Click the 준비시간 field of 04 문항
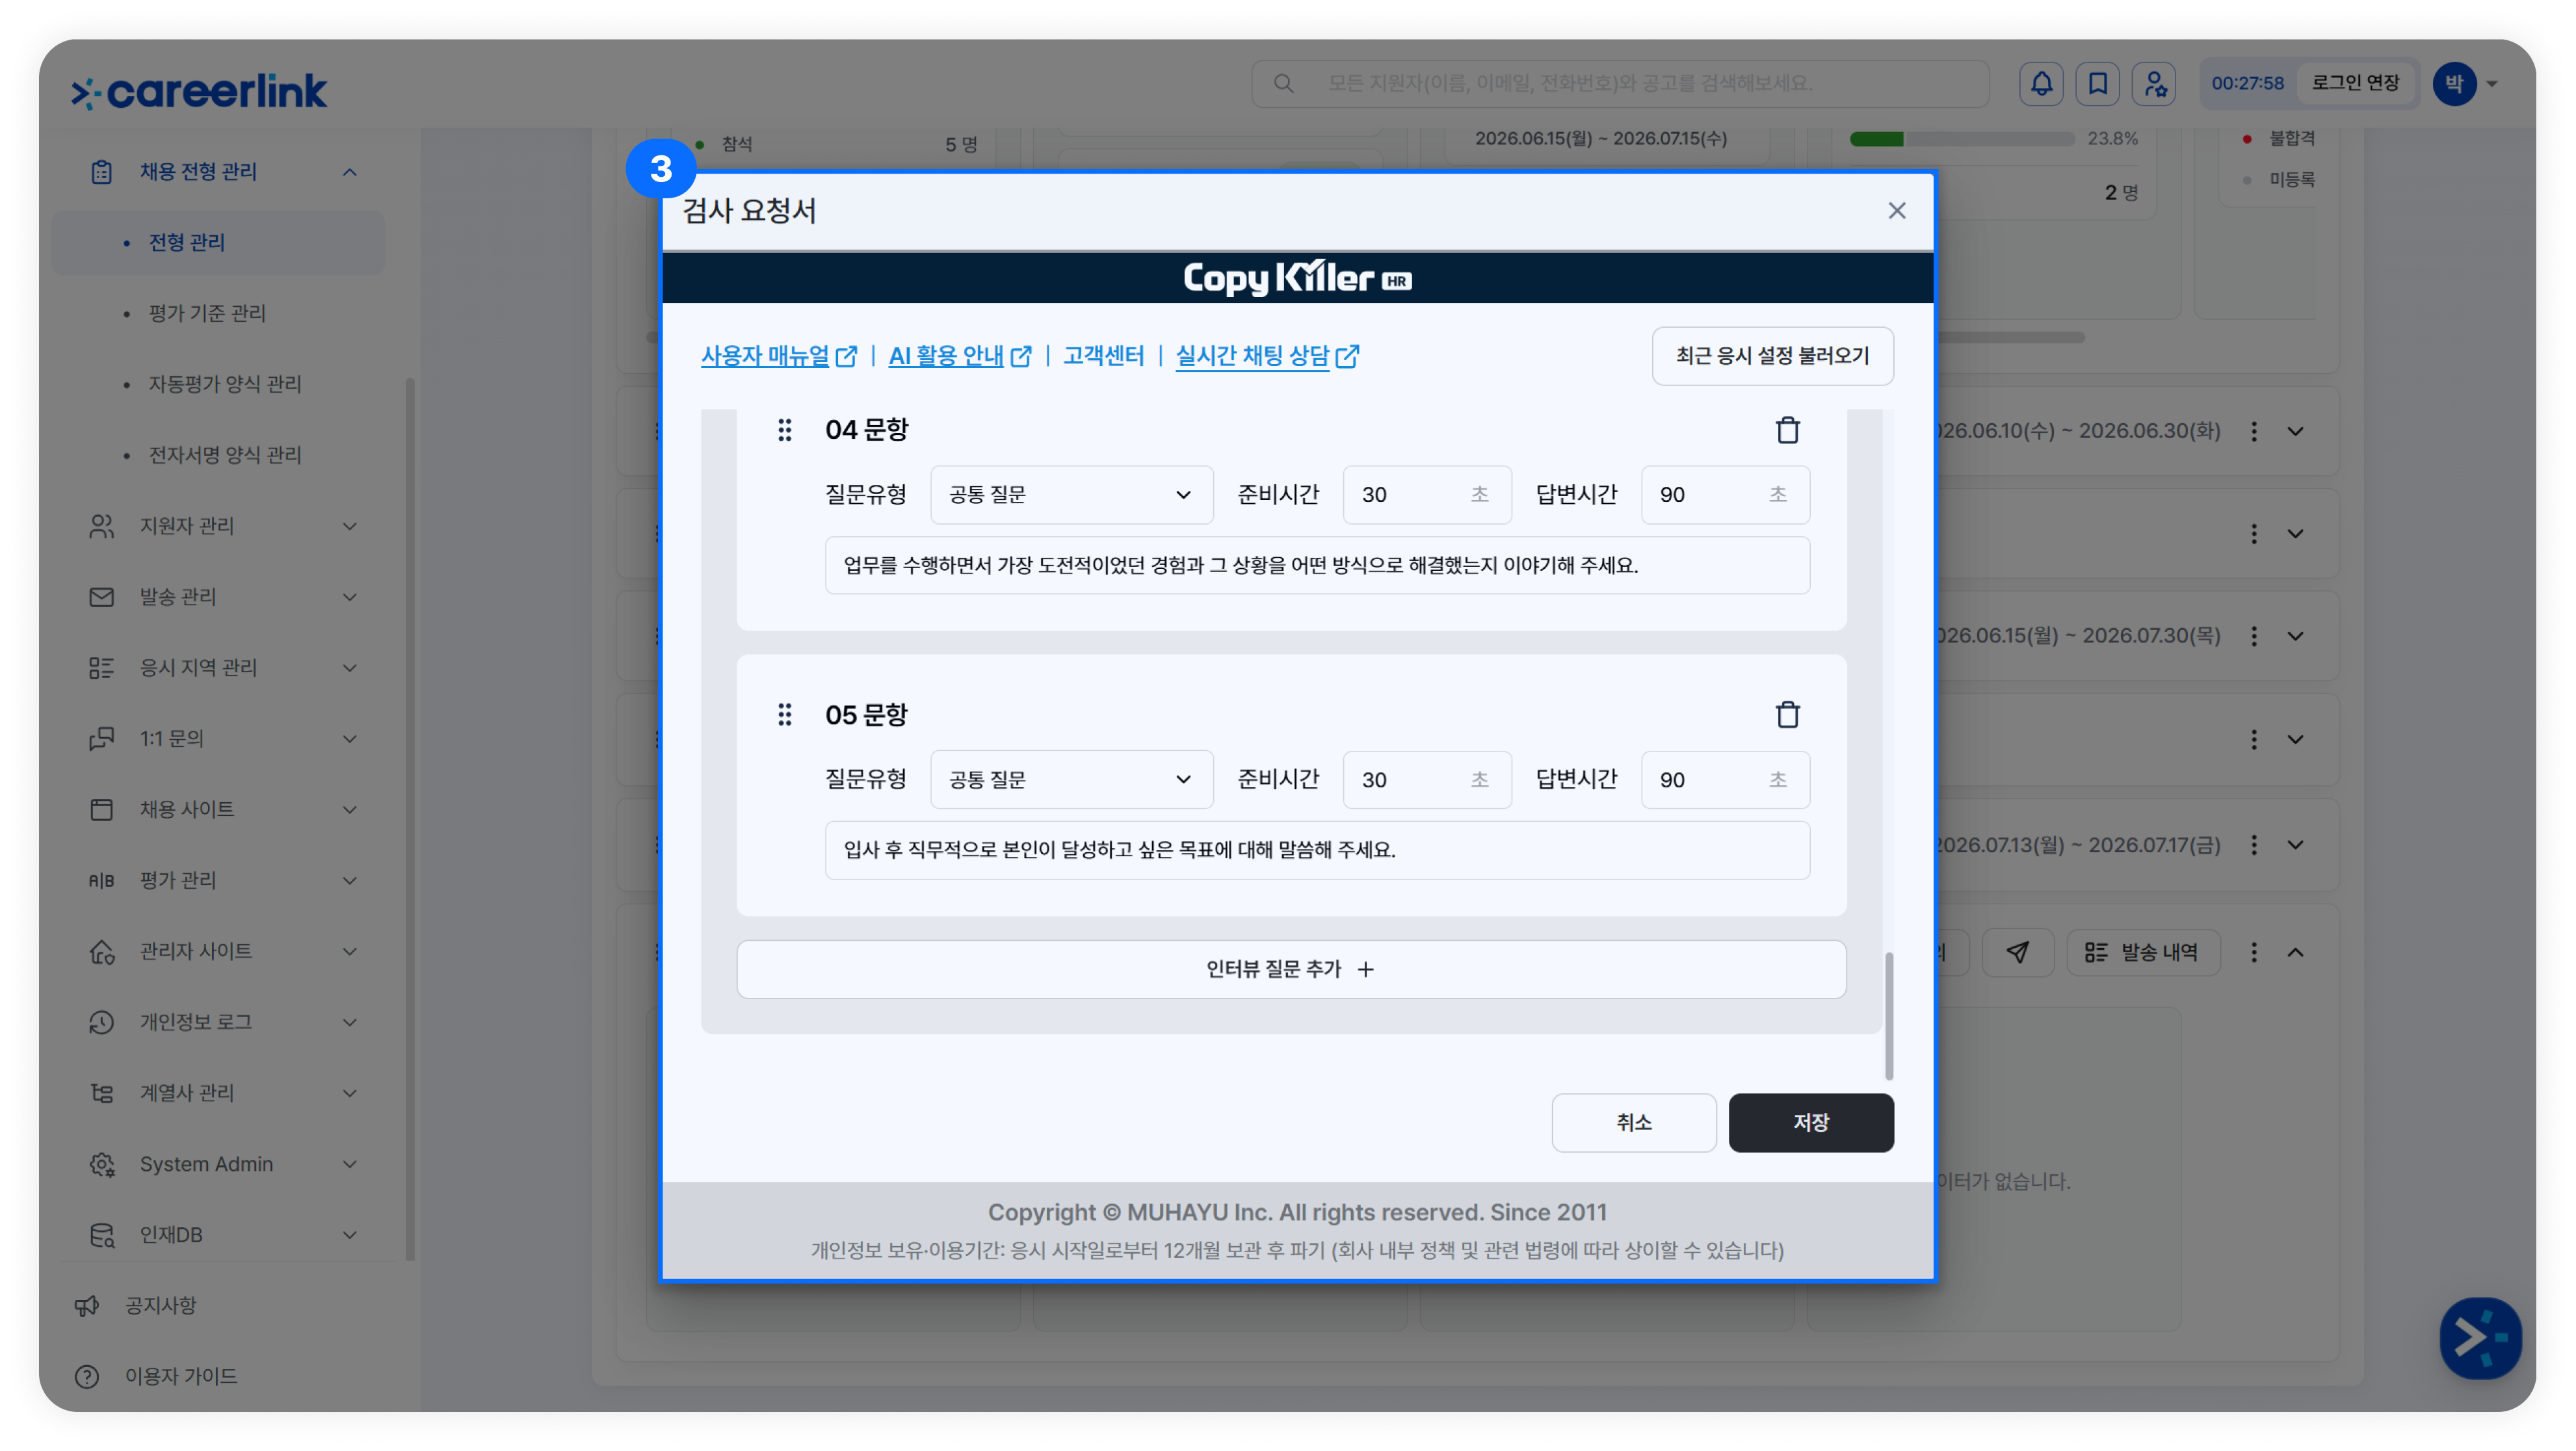 1426,495
